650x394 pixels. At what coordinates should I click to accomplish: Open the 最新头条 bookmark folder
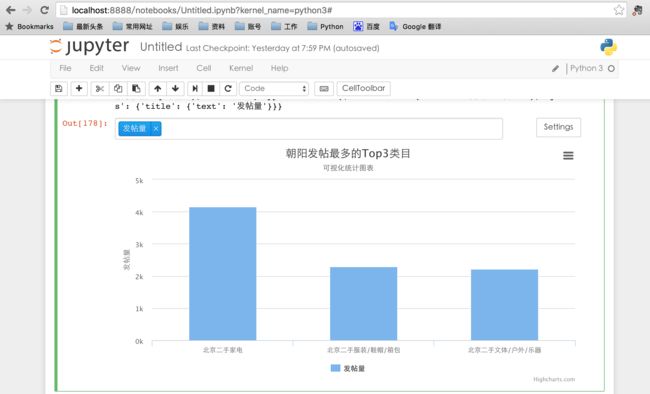point(83,27)
